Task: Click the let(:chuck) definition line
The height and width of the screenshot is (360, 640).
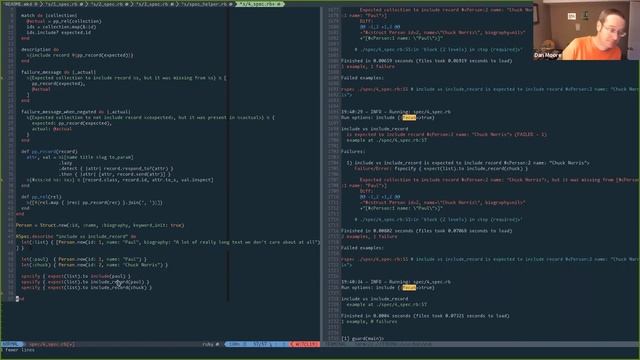Action: coord(94,265)
